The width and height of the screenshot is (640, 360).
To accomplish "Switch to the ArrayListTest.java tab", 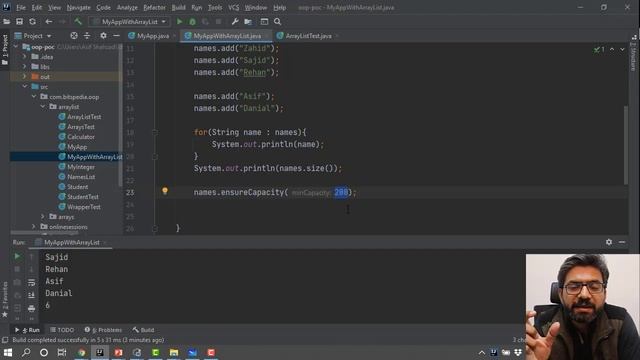I will tap(308, 36).
